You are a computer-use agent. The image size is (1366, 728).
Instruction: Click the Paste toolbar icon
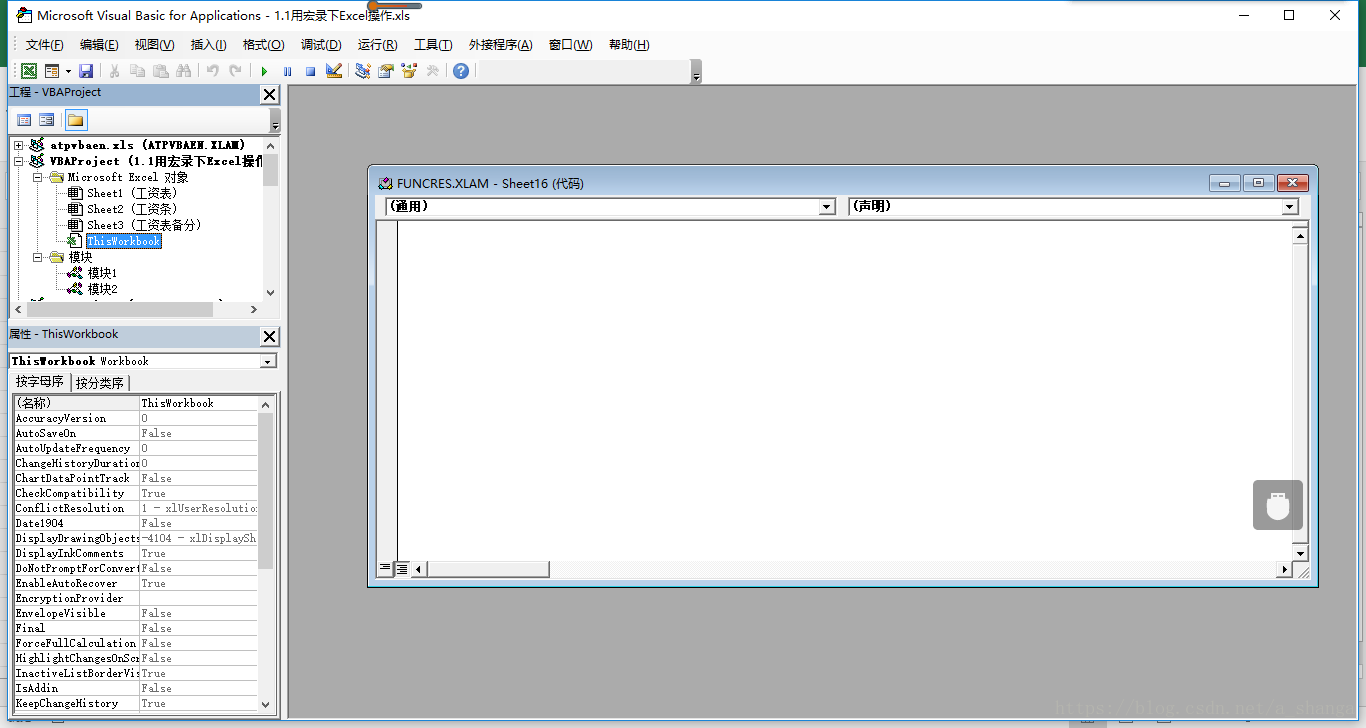click(161, 71)
